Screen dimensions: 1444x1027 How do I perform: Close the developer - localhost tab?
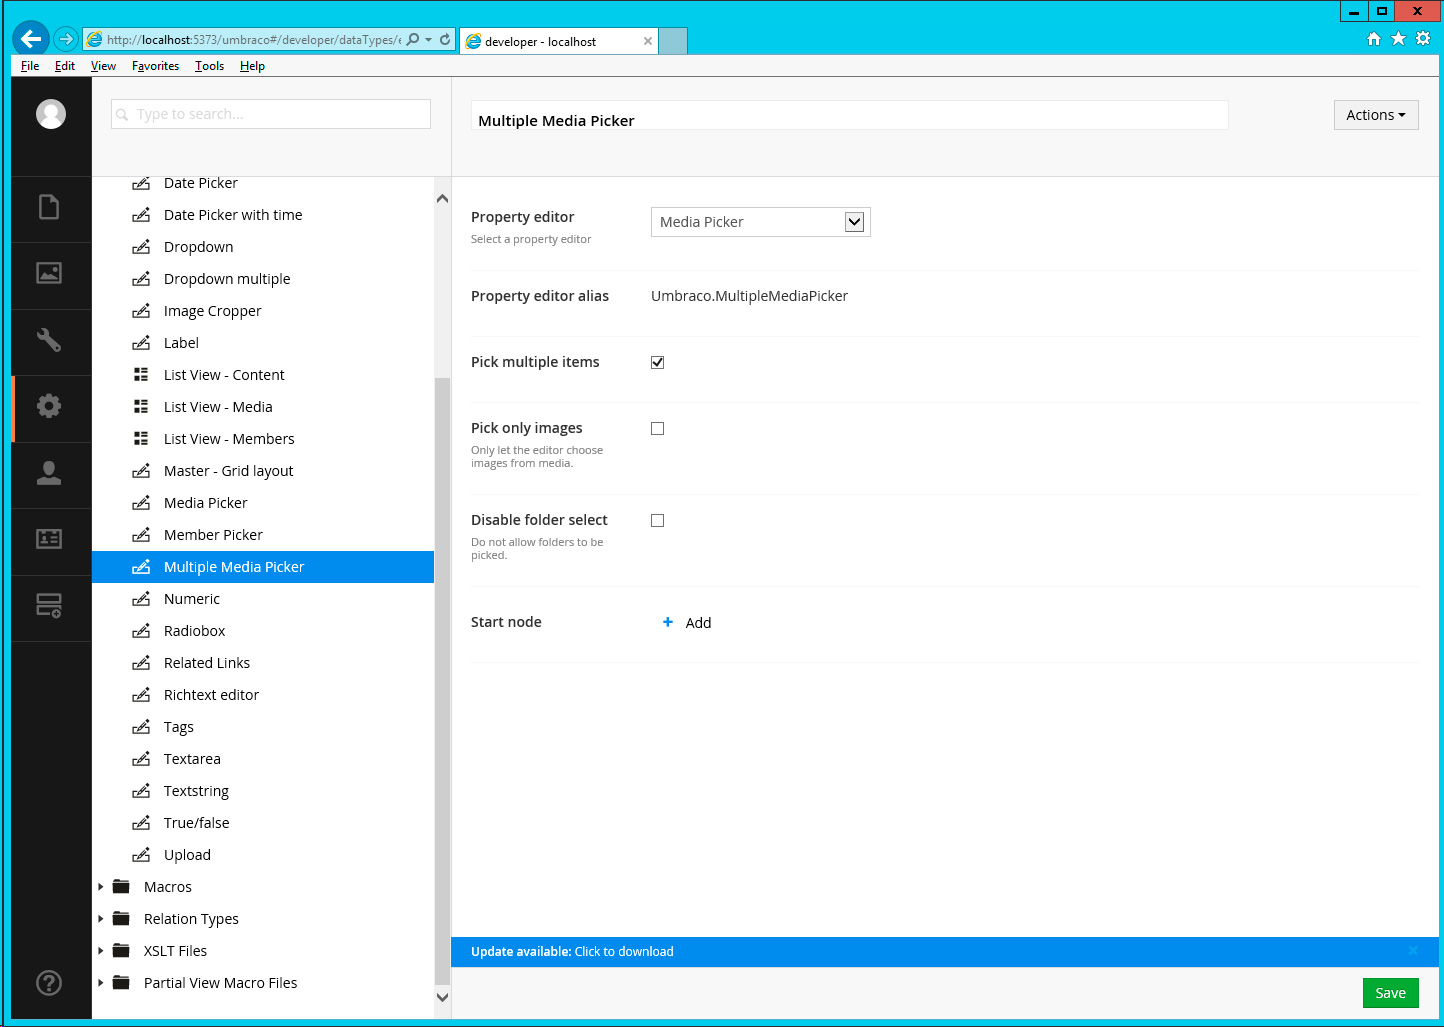click(x=648, y=41)
